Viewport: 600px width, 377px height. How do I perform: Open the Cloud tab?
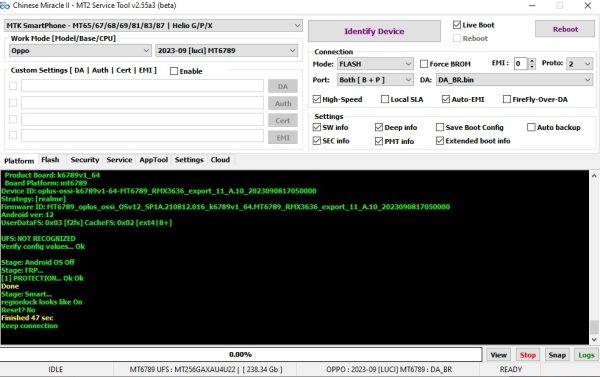220,160
